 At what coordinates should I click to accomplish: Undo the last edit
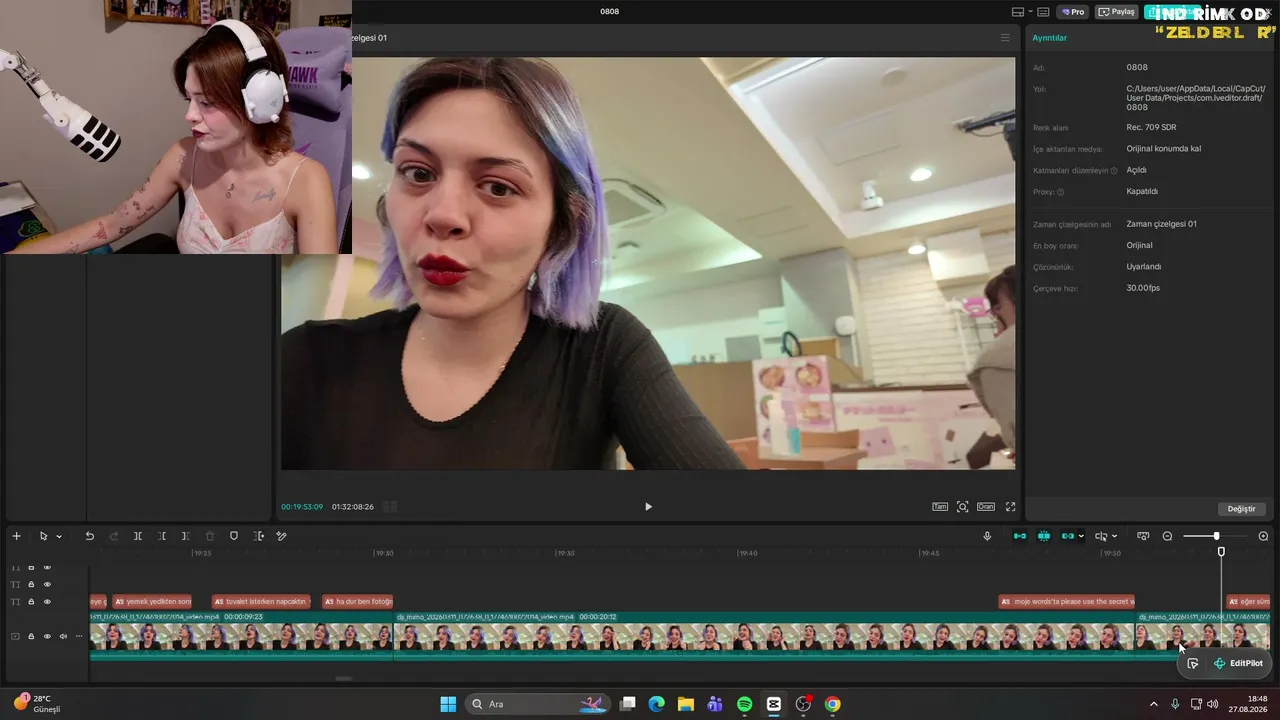[x=89, y=536]
